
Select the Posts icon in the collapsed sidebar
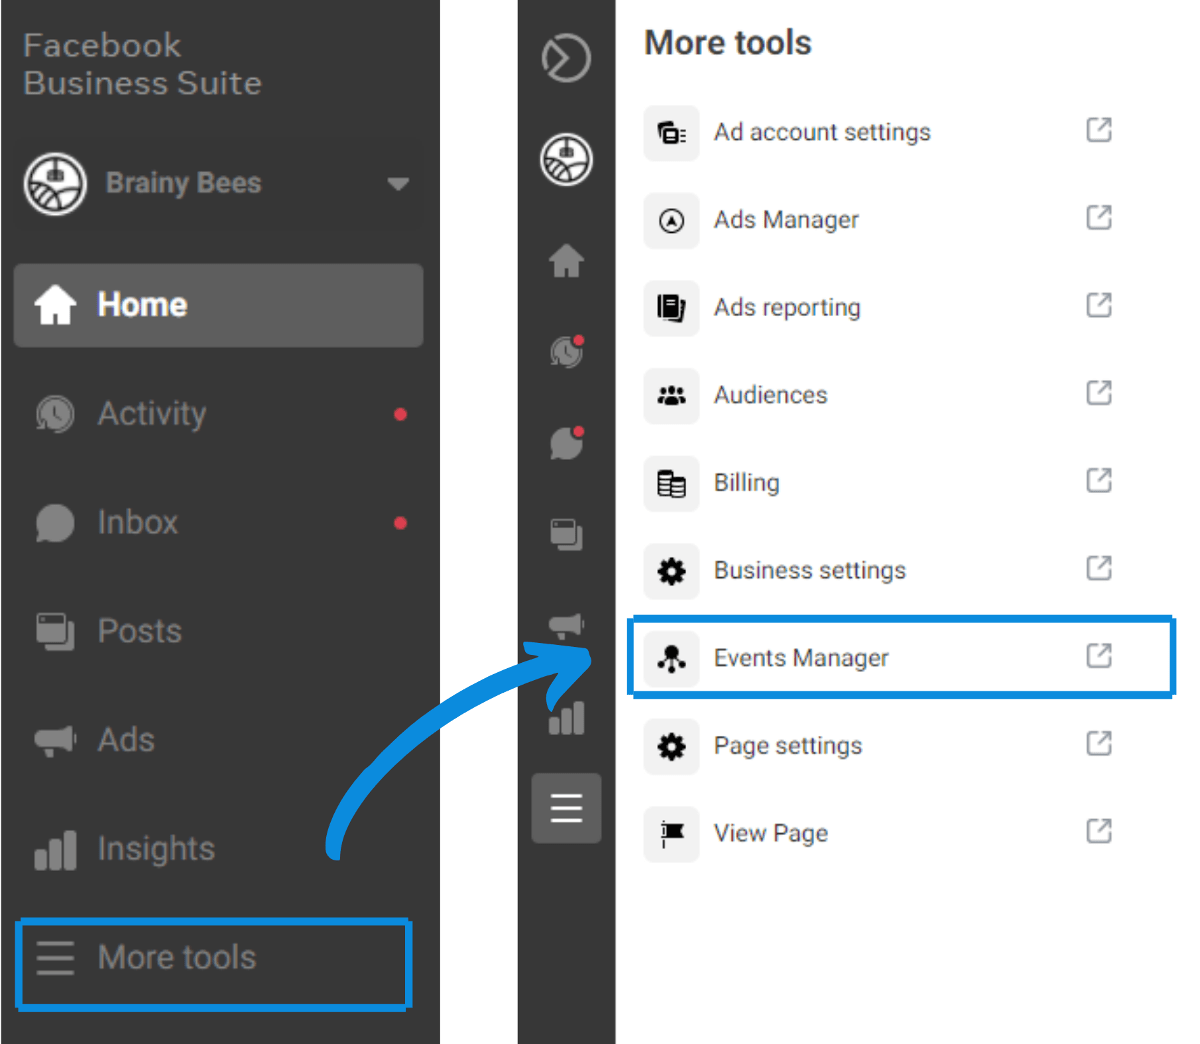[x=566, y=534]
